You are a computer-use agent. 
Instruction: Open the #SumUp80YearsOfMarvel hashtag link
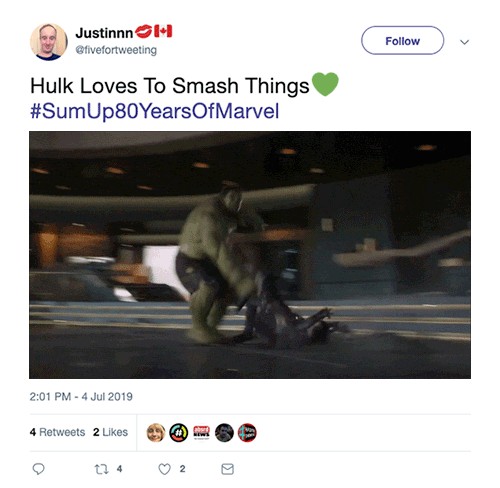pyautogui.click(x=155, y=111)
